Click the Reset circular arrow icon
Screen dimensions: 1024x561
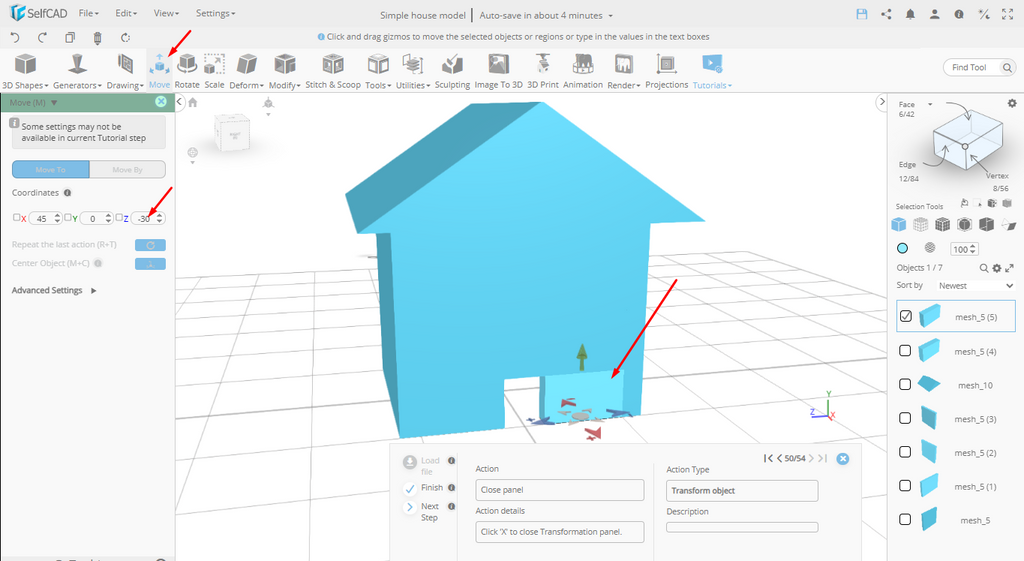pos(125,37)
